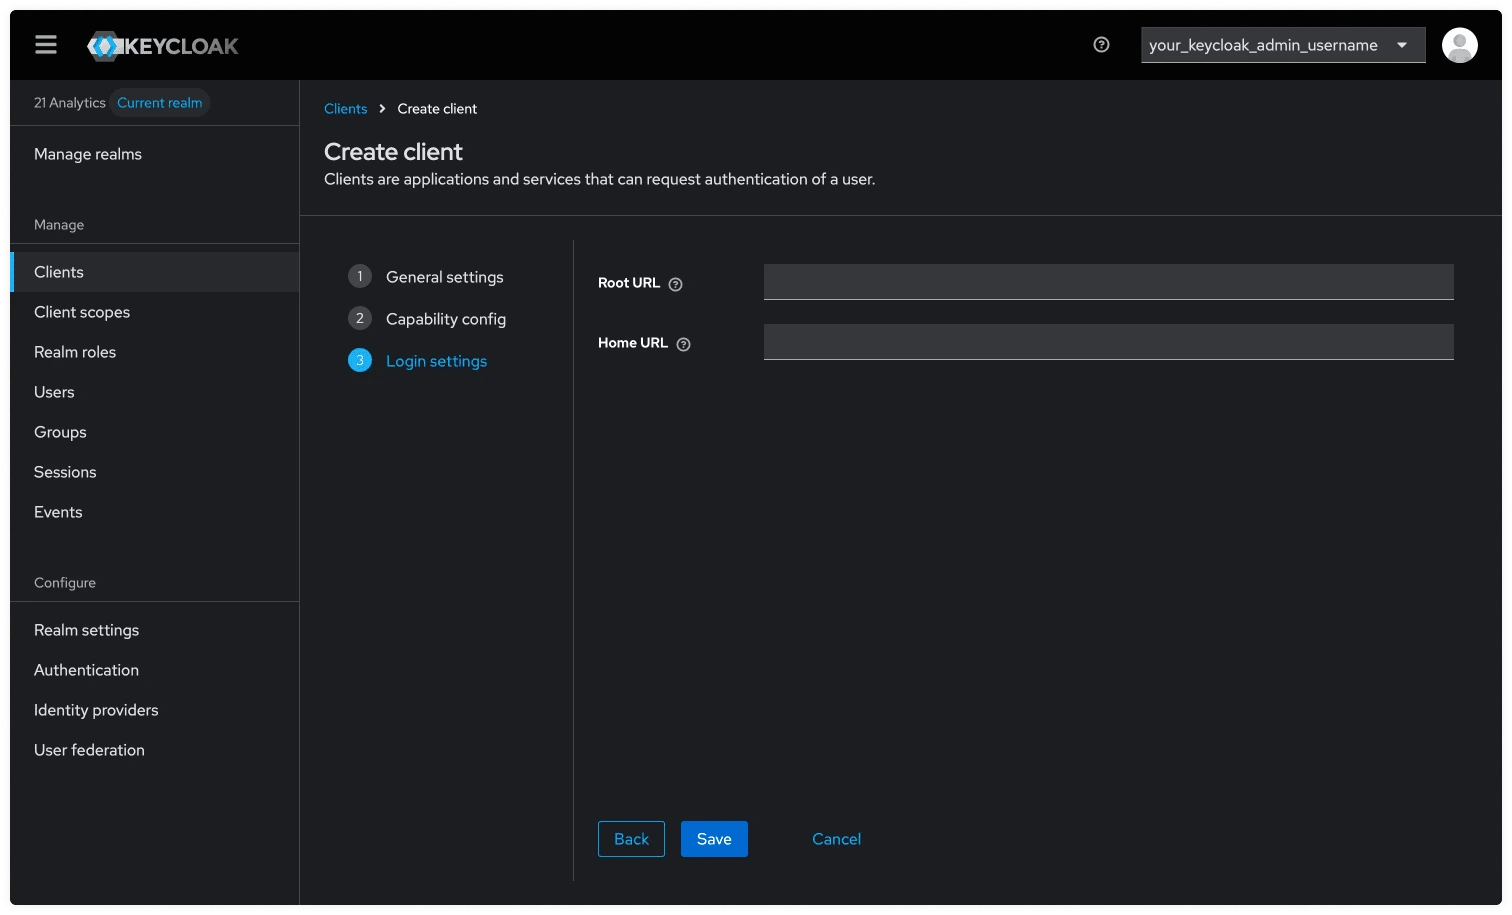This screenshot has height=915, width=1512.
Task: Click the Cancel link
Action: click(x=836, y=838)
